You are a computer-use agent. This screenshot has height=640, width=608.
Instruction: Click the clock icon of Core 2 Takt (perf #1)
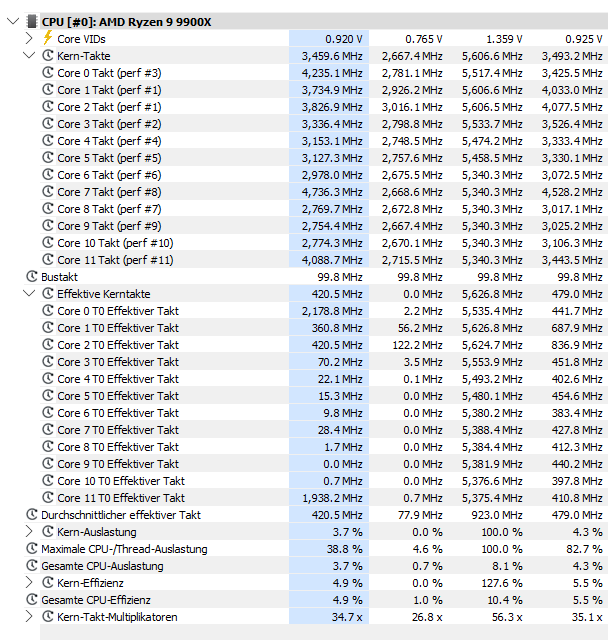[48, 107]
